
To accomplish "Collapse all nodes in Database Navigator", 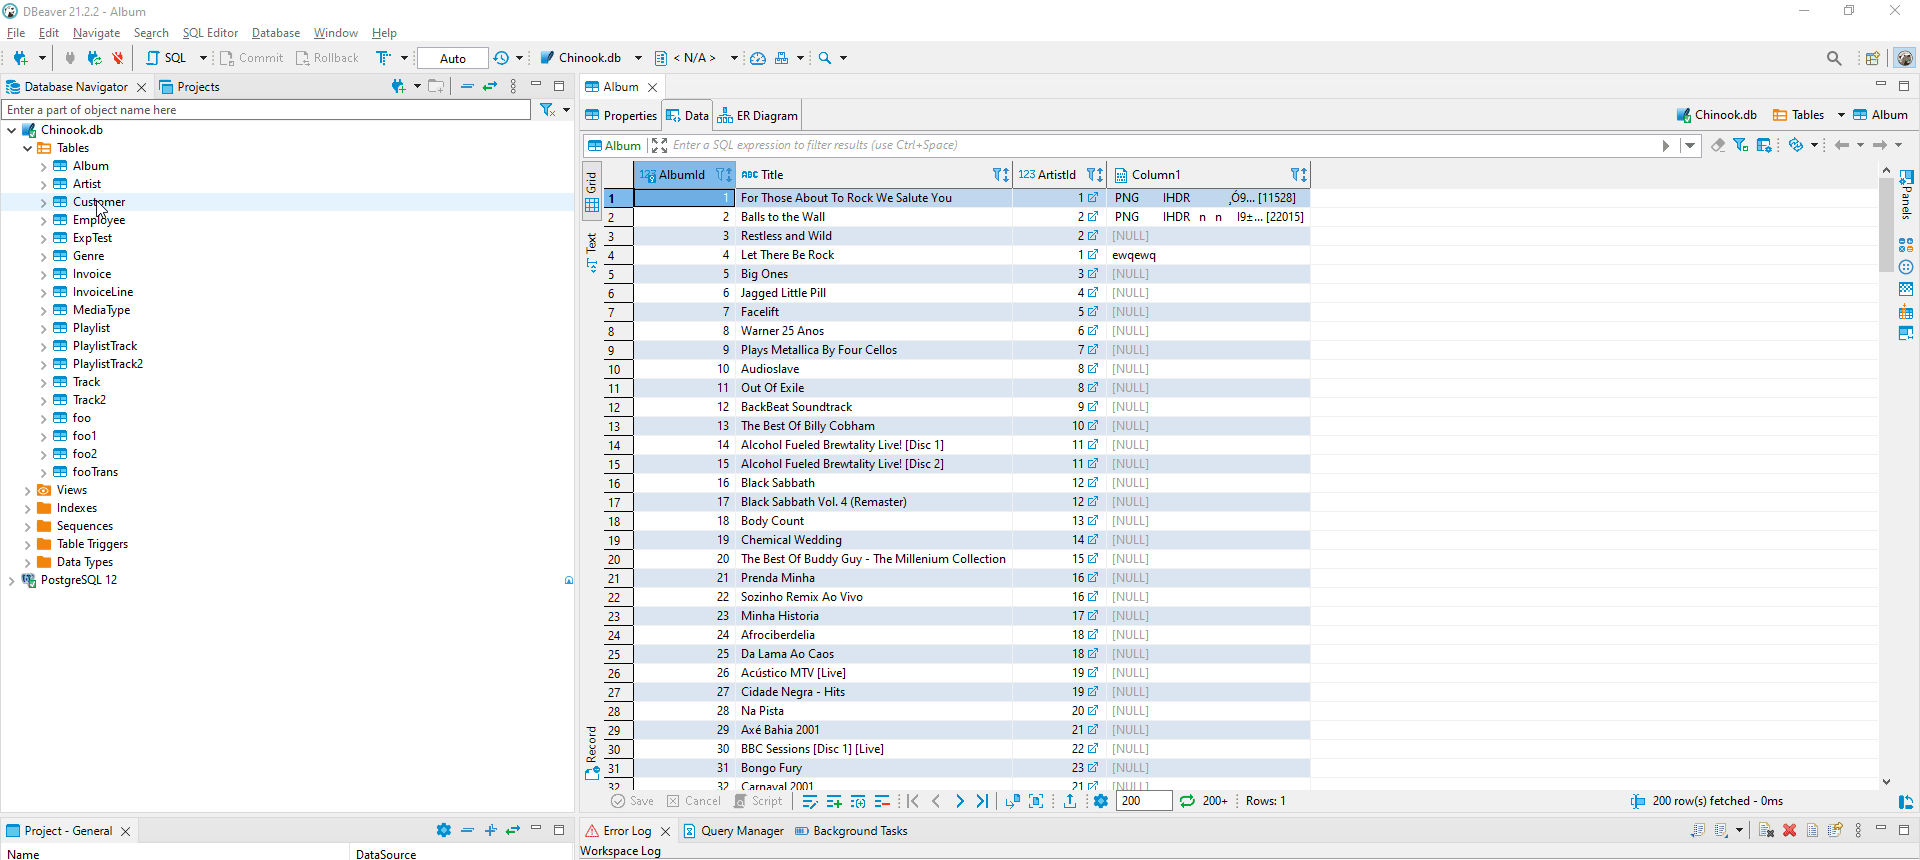I will [467, 87].
